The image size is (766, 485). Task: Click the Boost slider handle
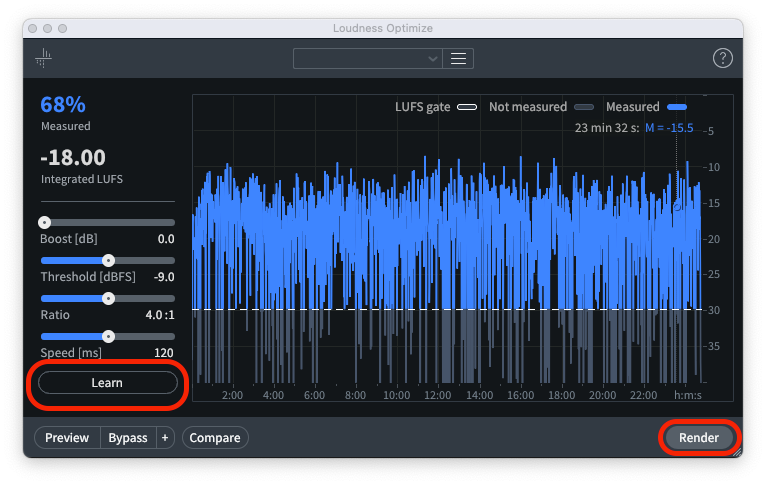point(44,222)
